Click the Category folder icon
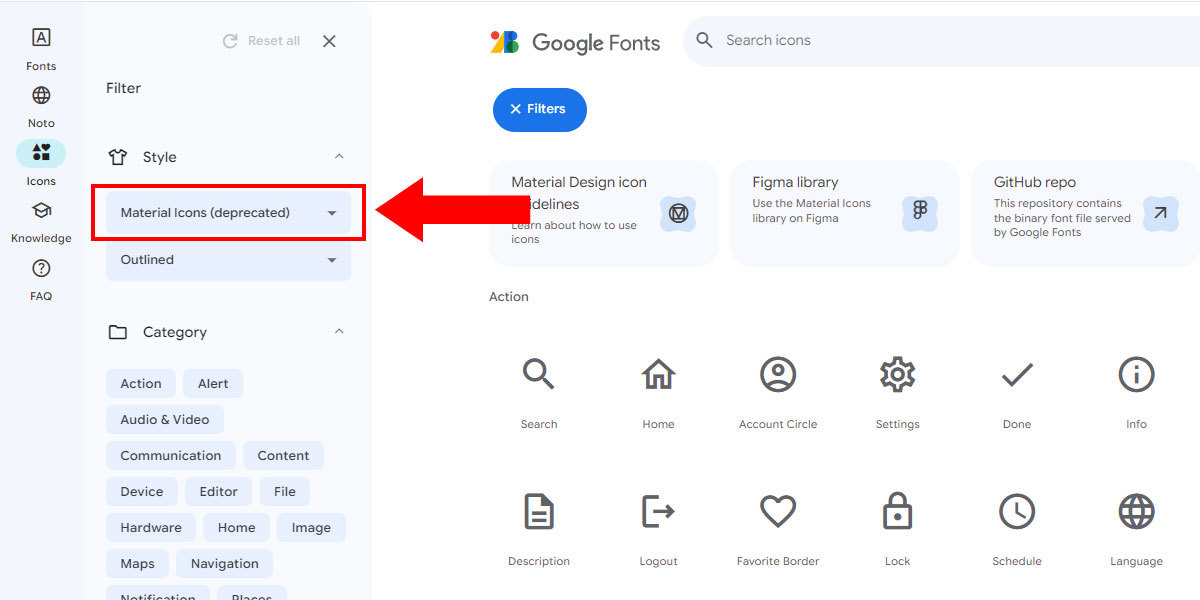This screenshot has width=1200, height=600. pos(118,332)
